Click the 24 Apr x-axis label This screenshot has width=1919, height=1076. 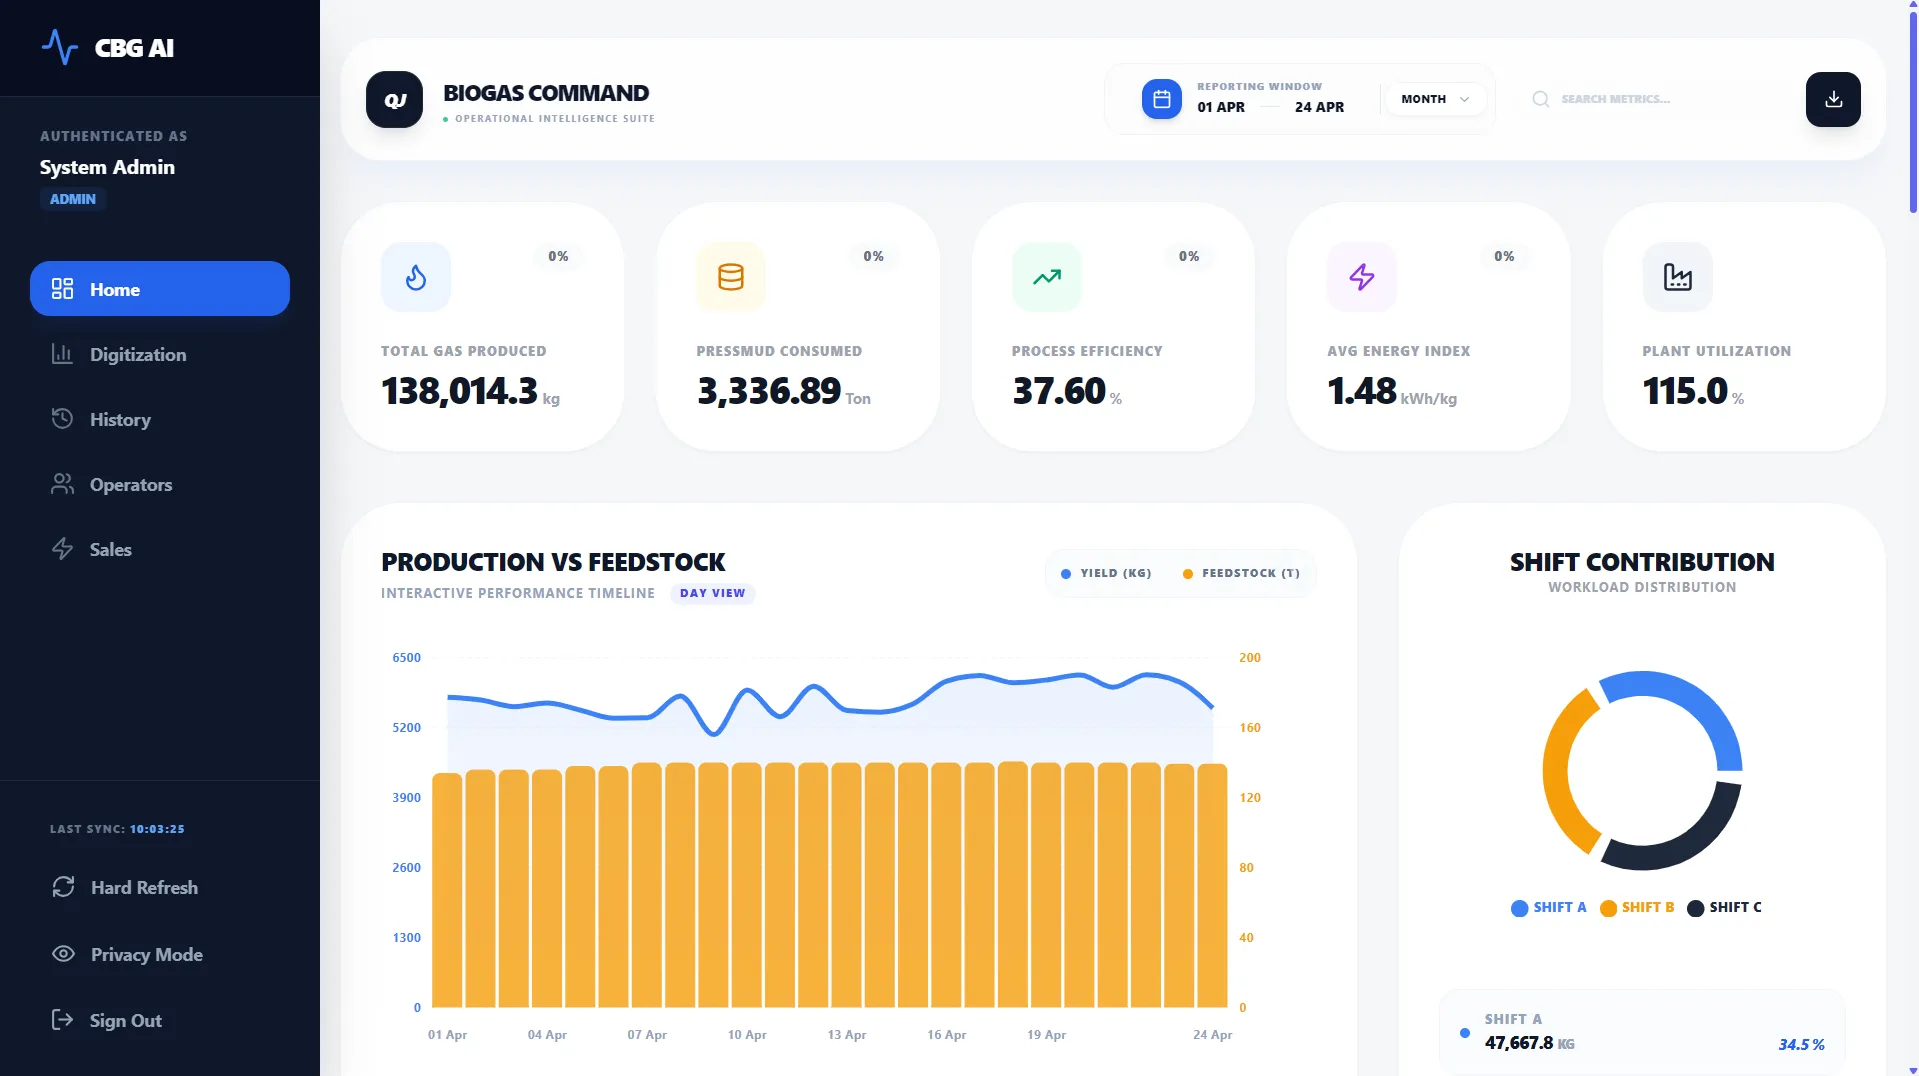click(x=1212, y=1034)
